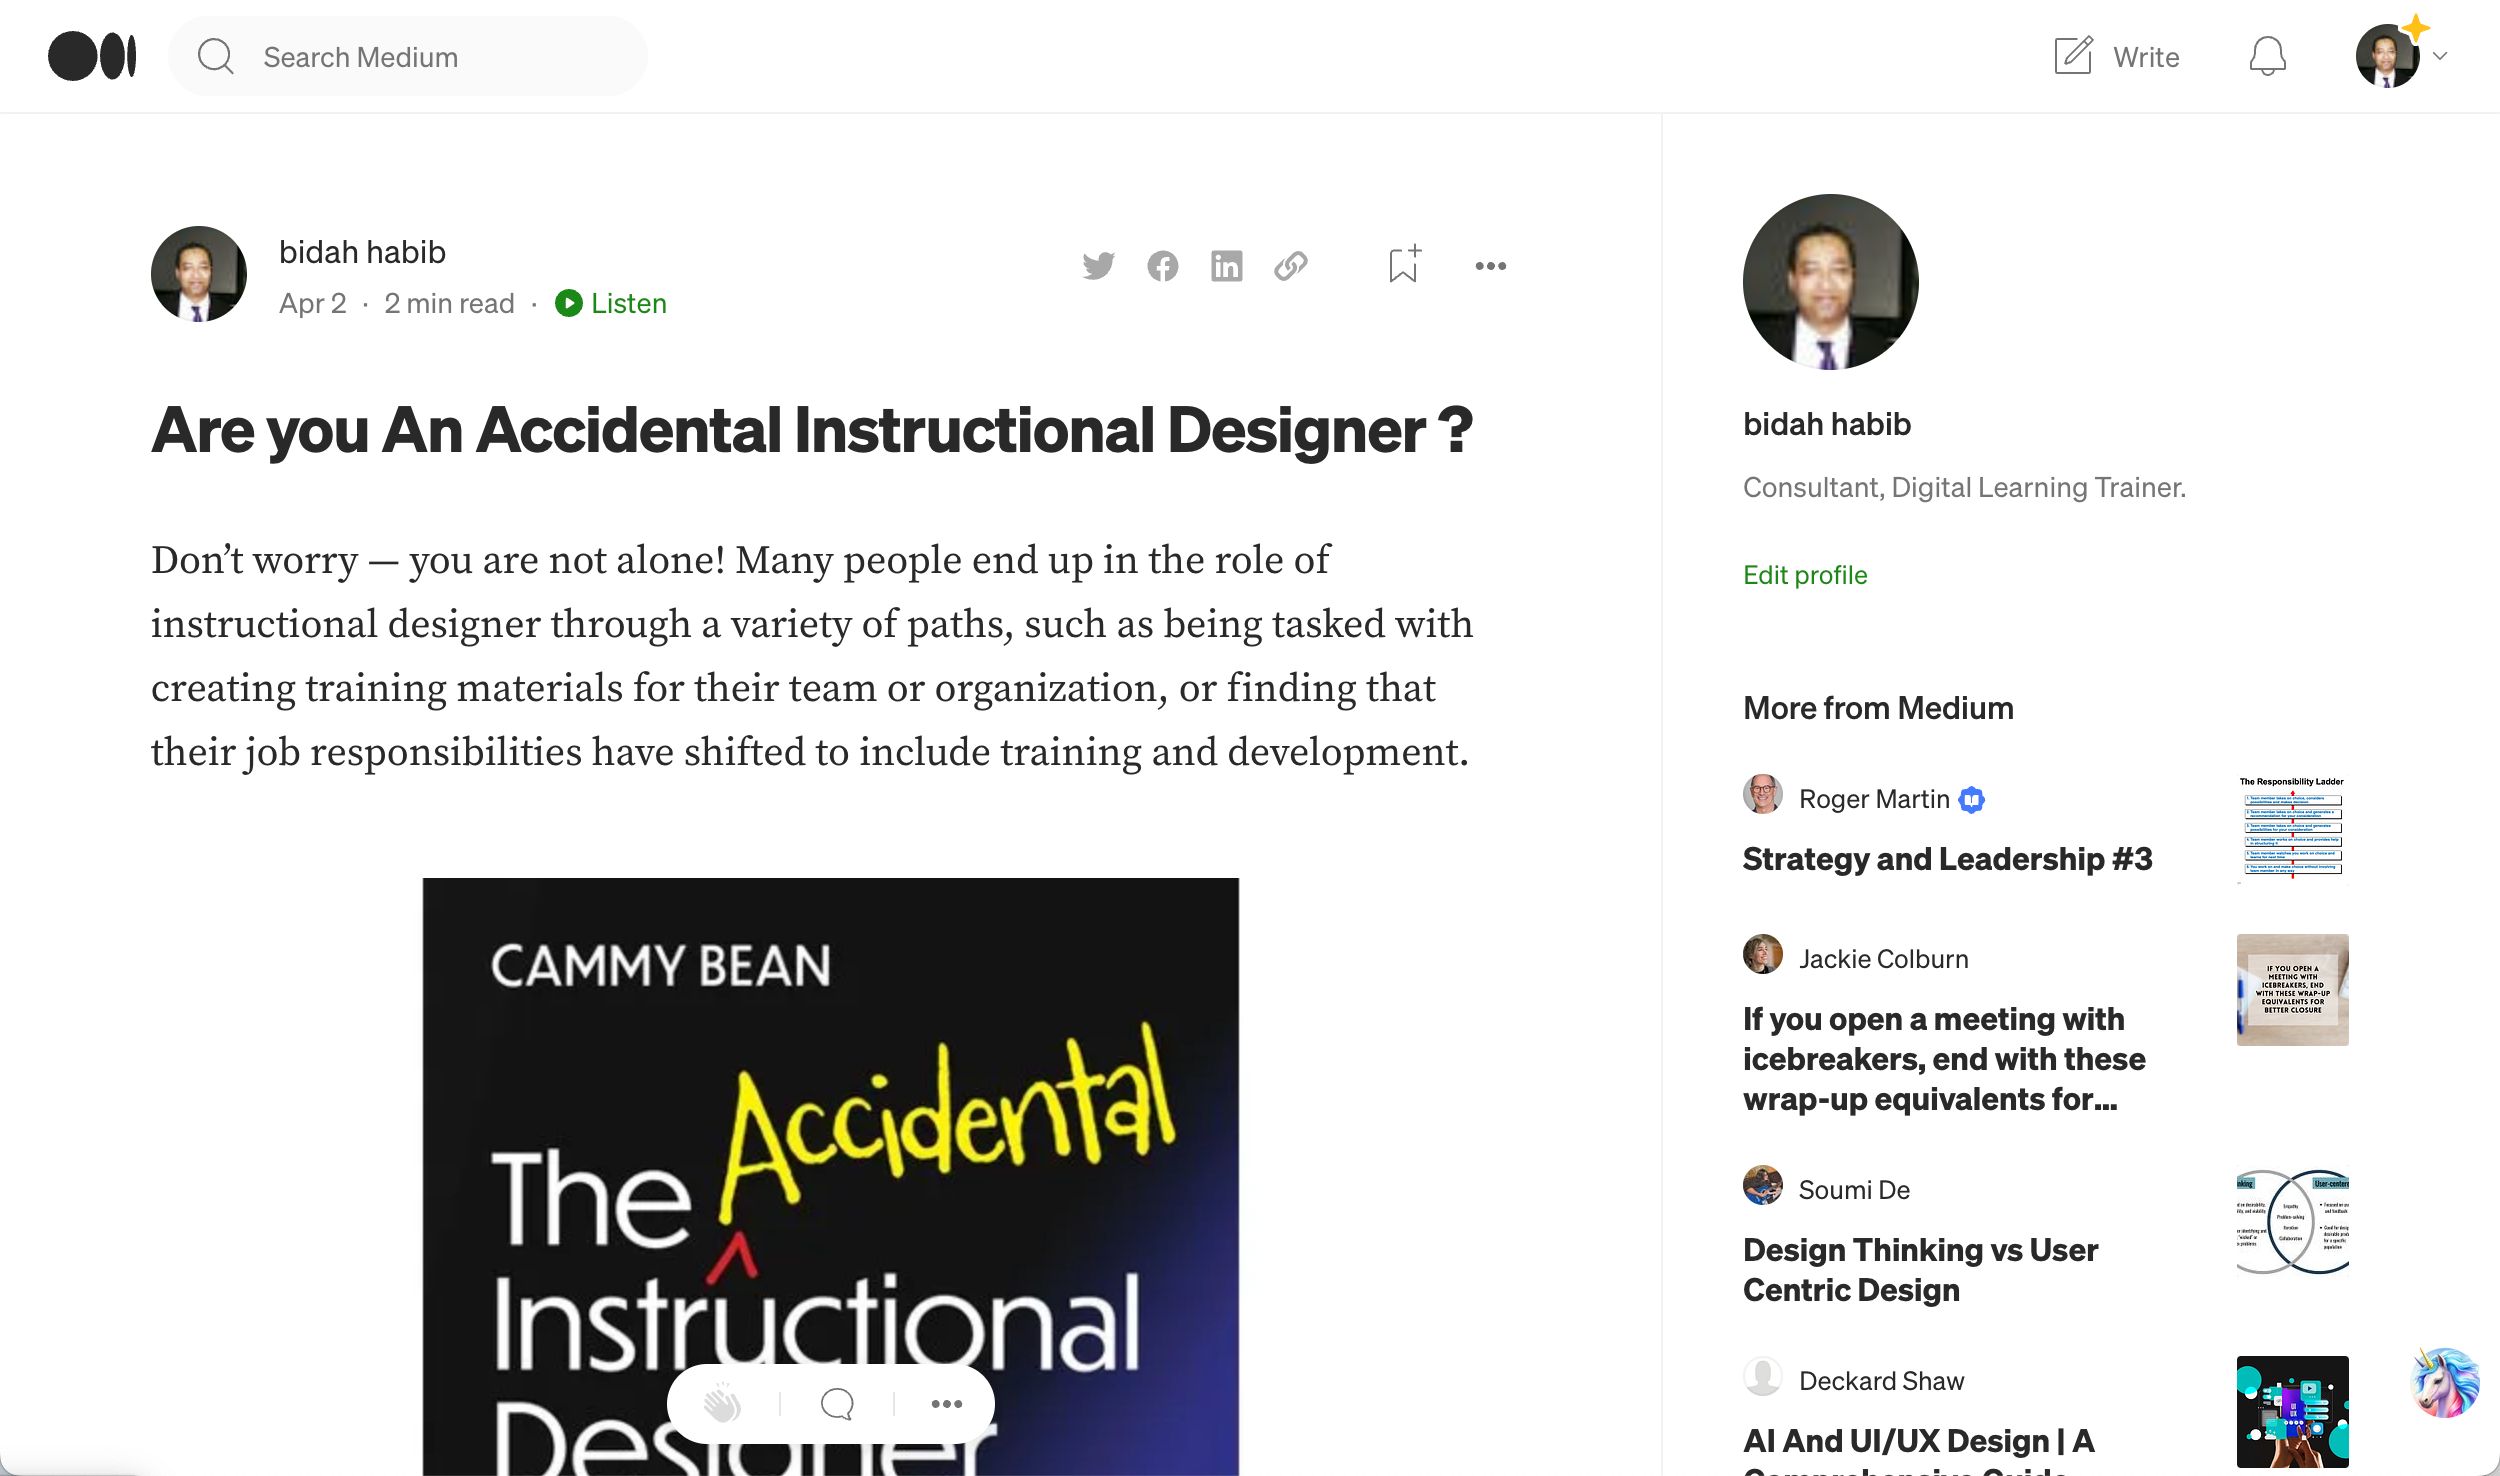Open floating bar more options ellipsis
Image resolution: width=2500 pixels, height=1476 pixels.
point(946,1404)
